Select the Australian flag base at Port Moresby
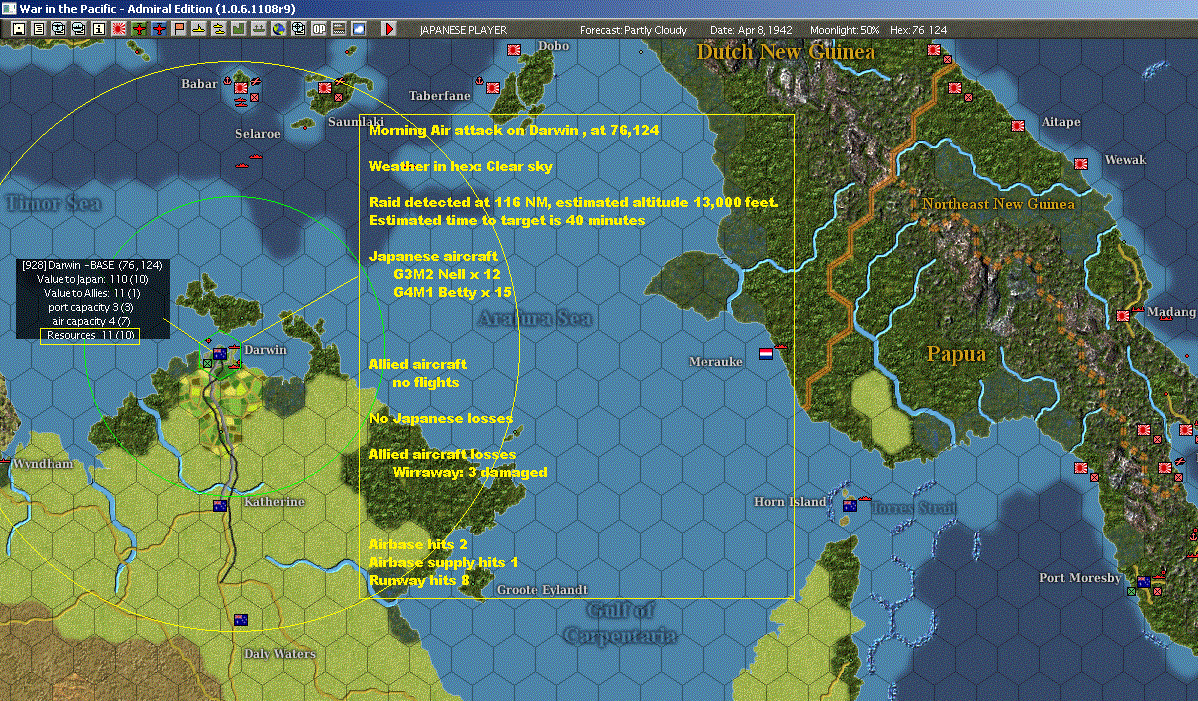Viewport: 1198px width, 701px height. pos(1144,582)
